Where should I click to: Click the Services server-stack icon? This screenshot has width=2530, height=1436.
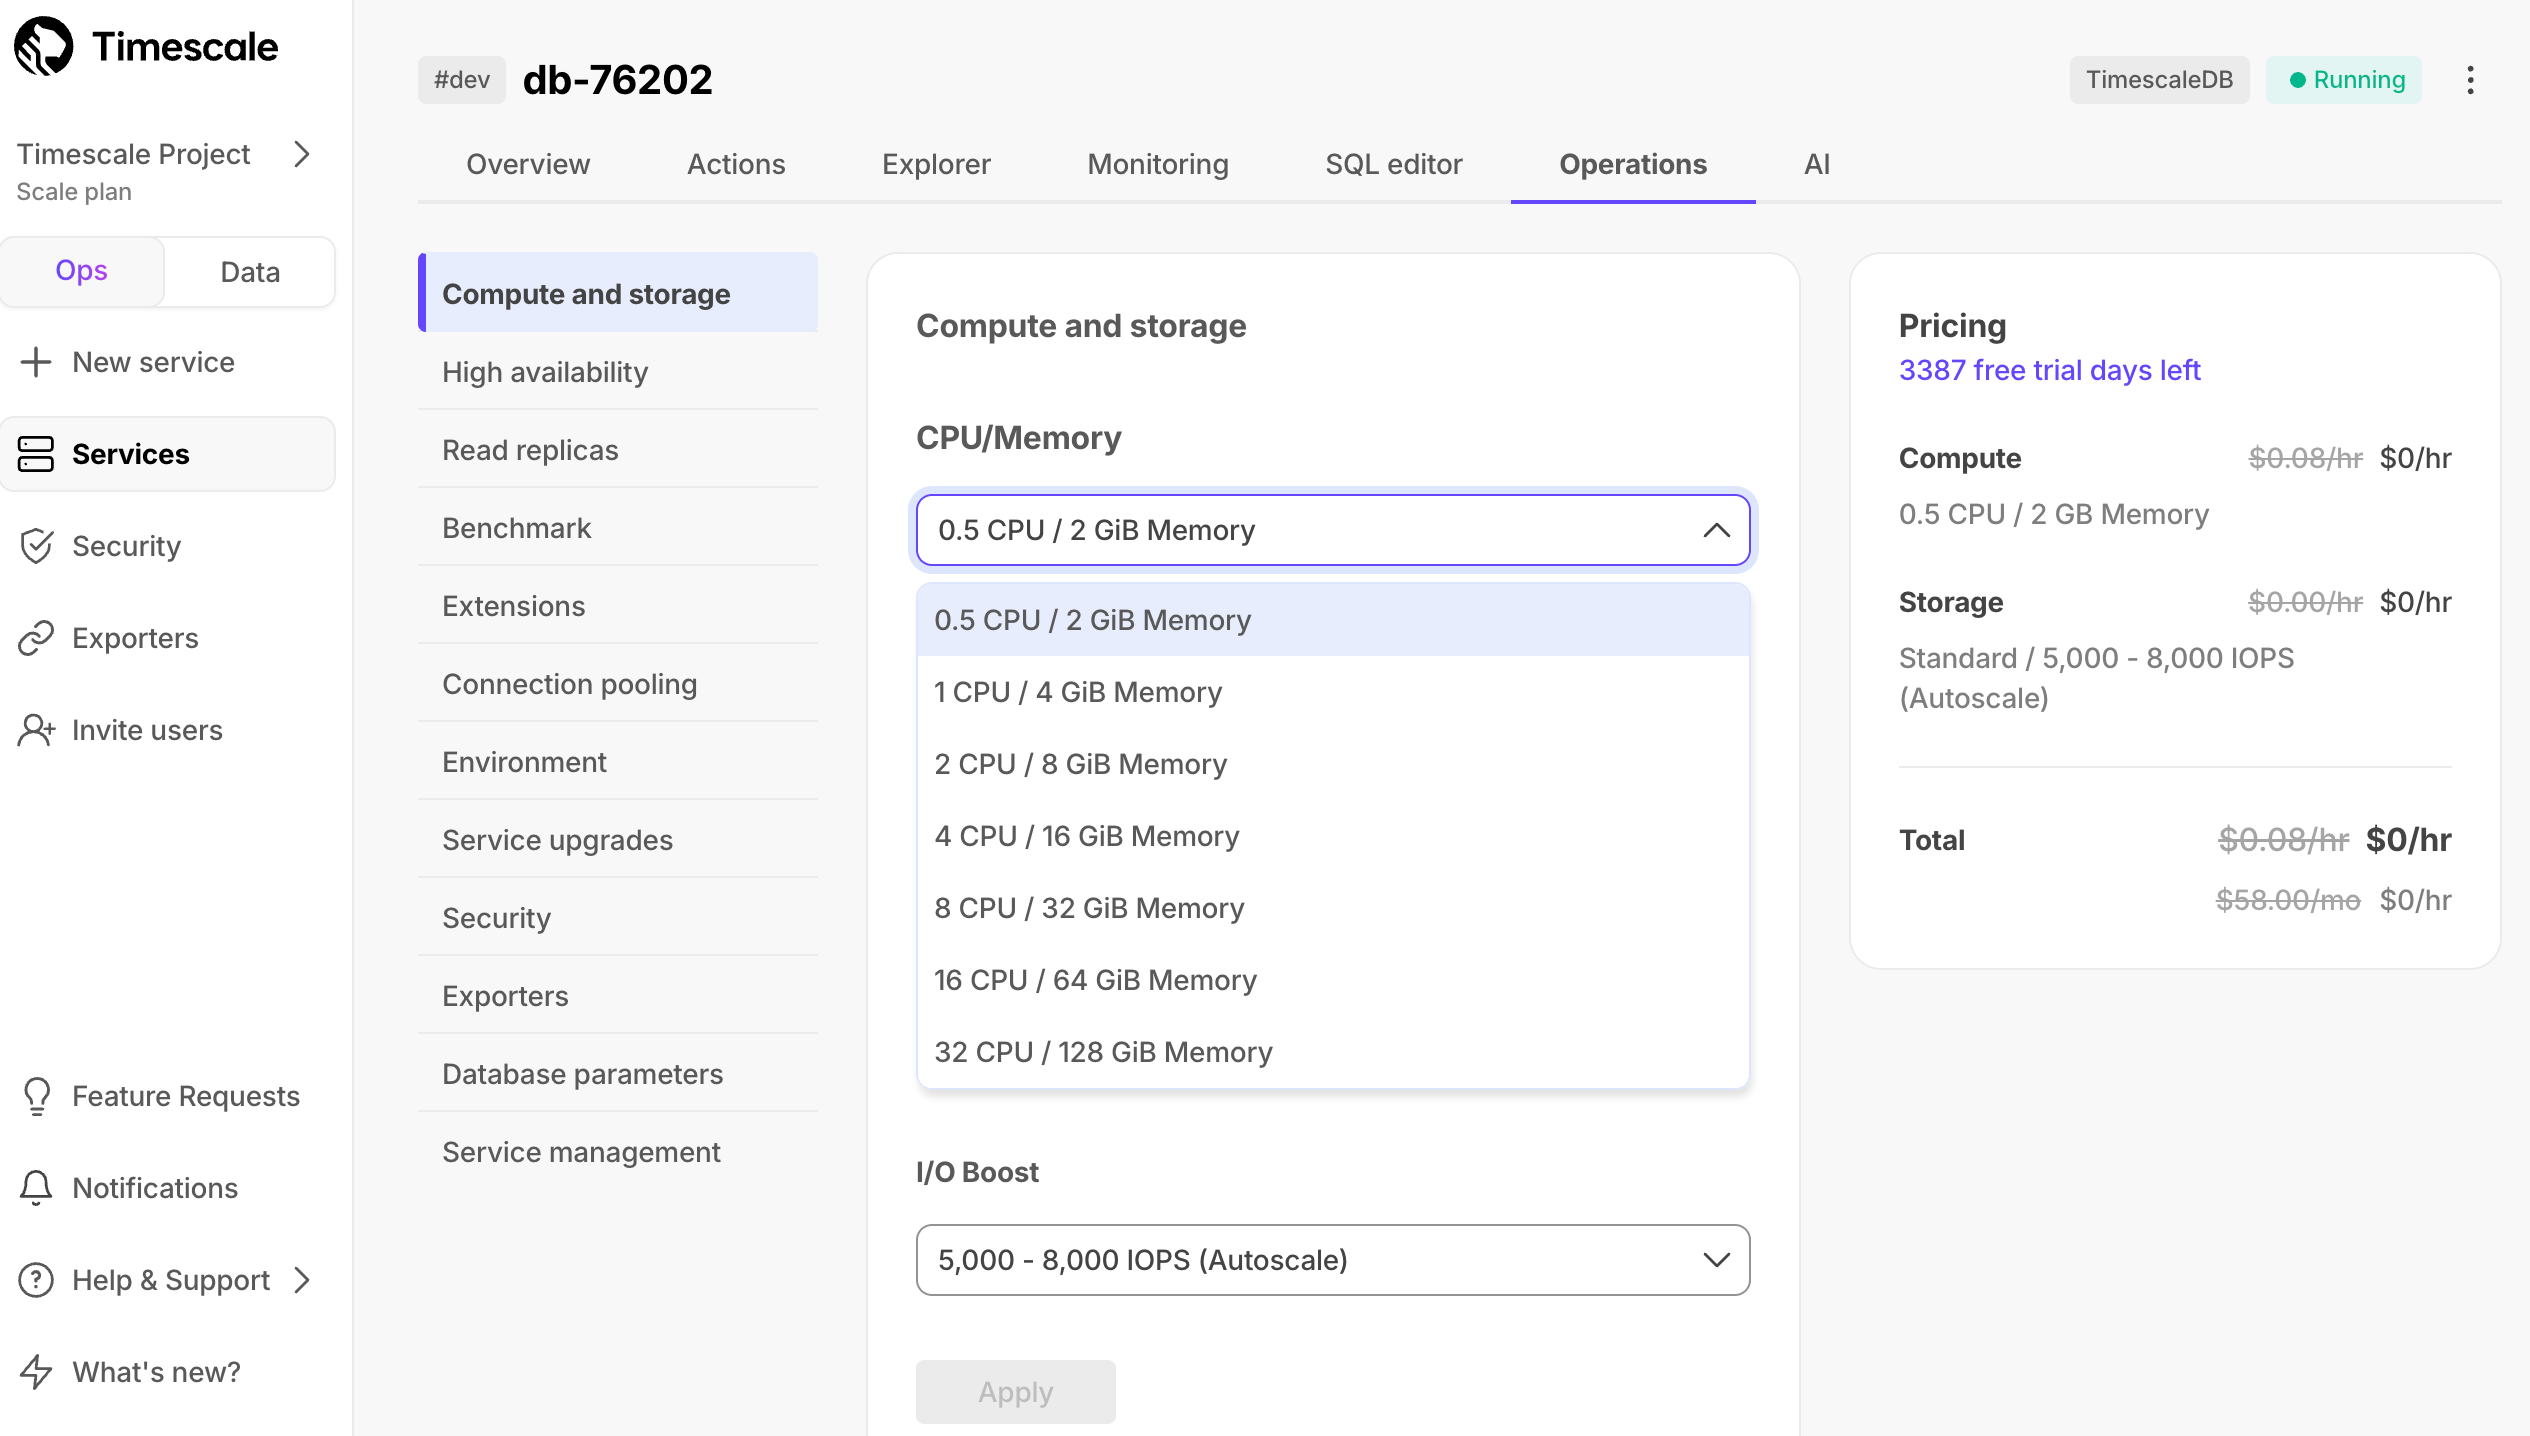pos(36,454)
